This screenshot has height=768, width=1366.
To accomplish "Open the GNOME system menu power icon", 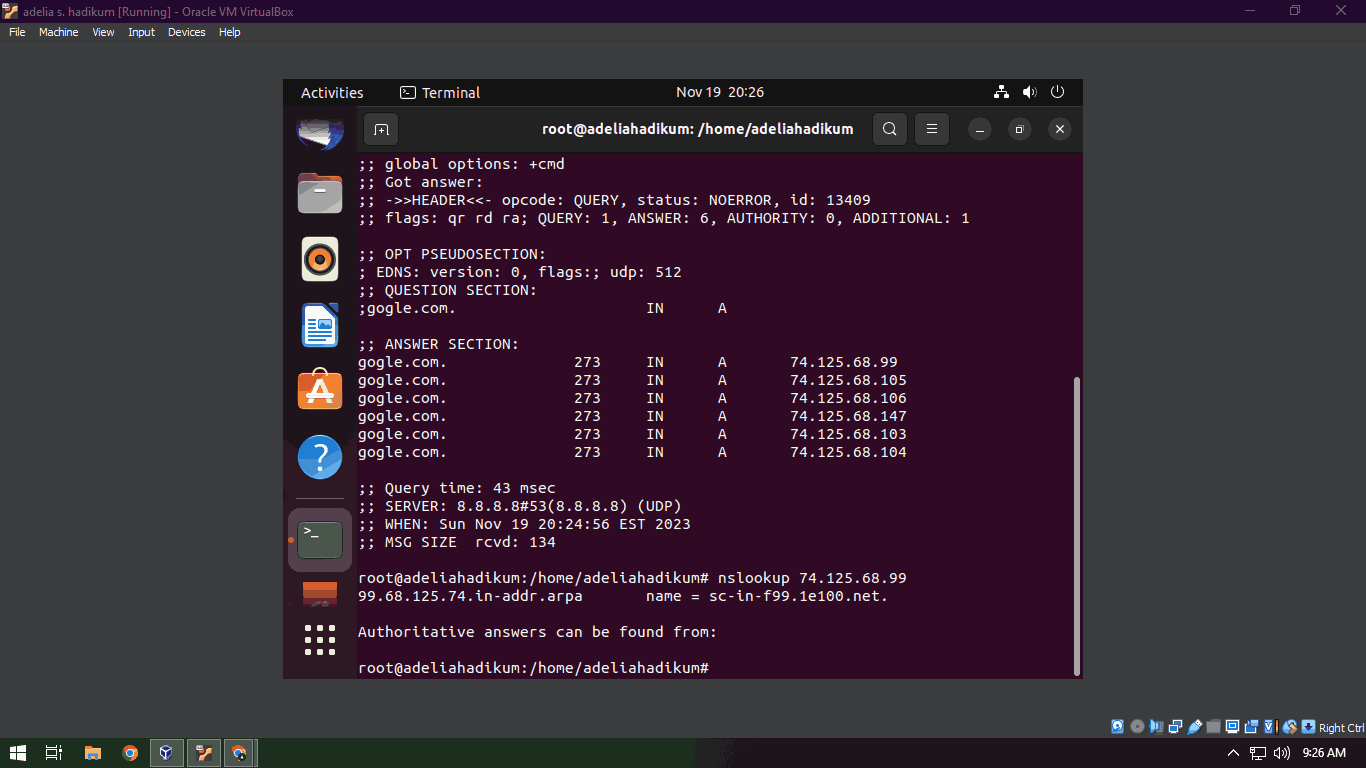I will pos(1058,92).
